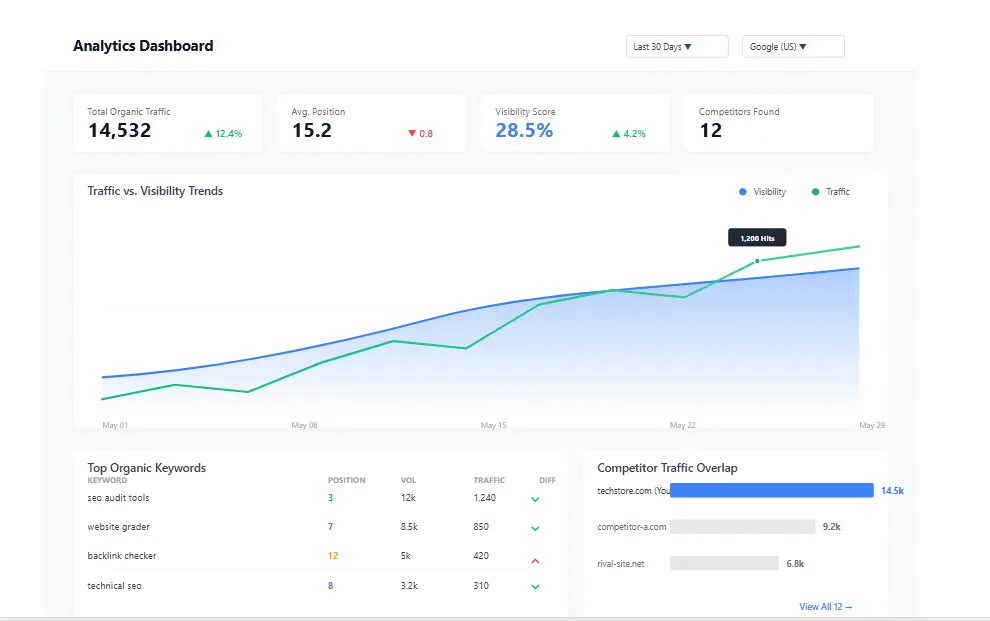
Task: Click the May 15 axis label
Action: [x=493, y=425]
